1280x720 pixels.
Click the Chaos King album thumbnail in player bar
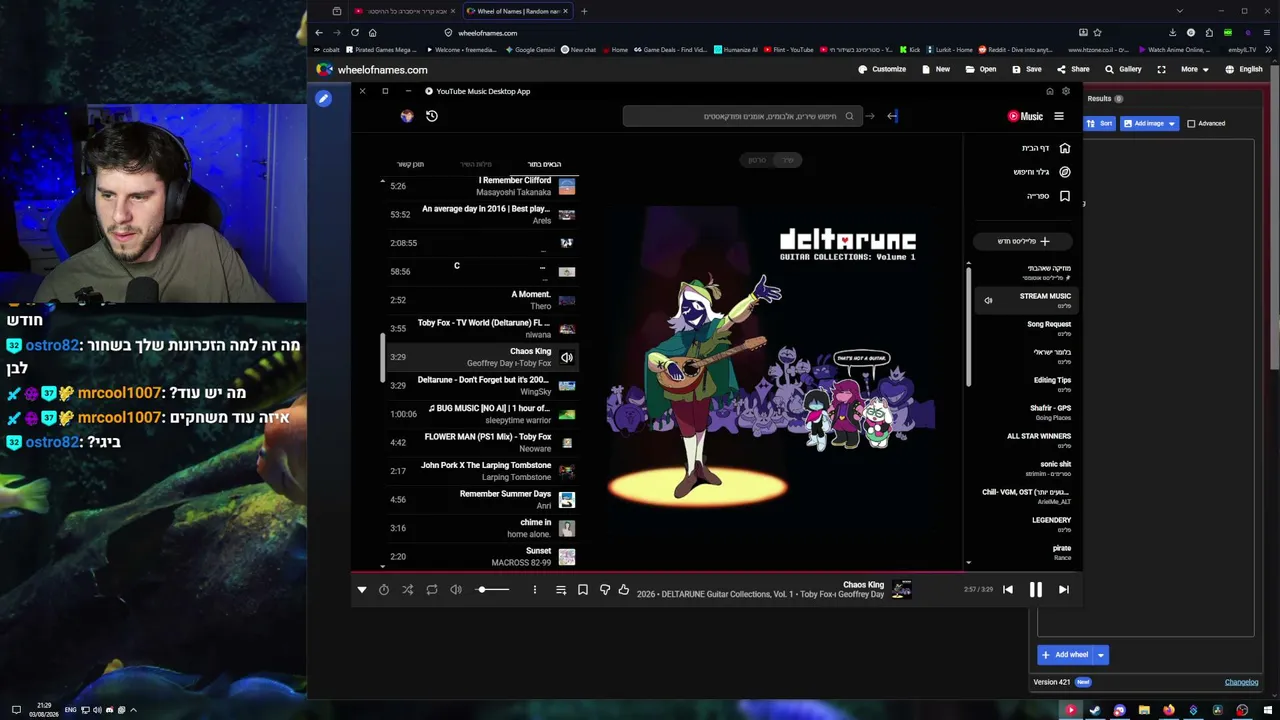pyautogui.click(x=902, y=590)
